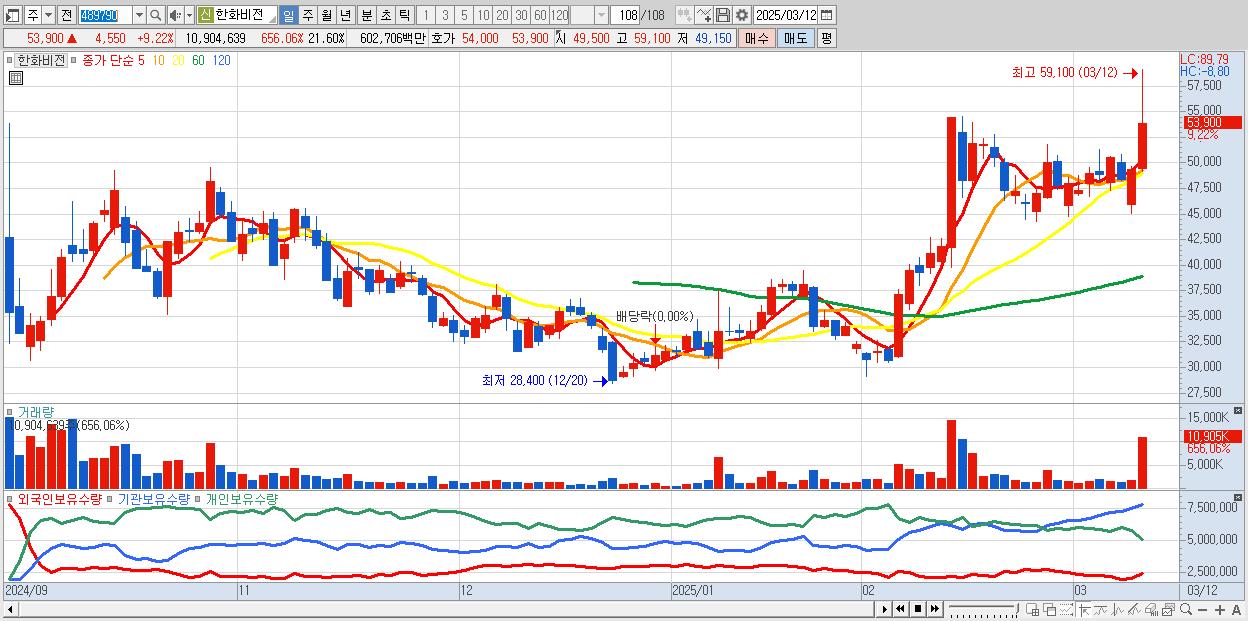Viewport: 1248px width, 621px height.
Task: Click the dashed-line crosshair icon in bottom toolbar
Action: (x=1066, y=609)
